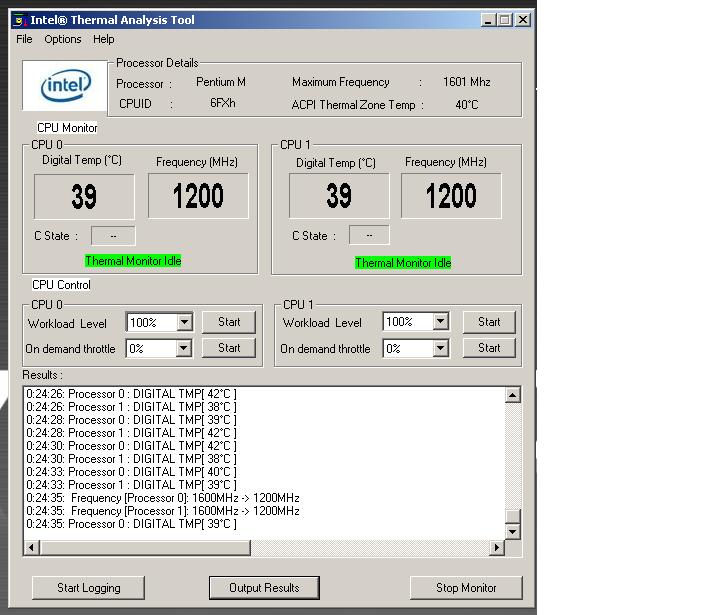Click the Start Logging button

[x=89, y=588]
